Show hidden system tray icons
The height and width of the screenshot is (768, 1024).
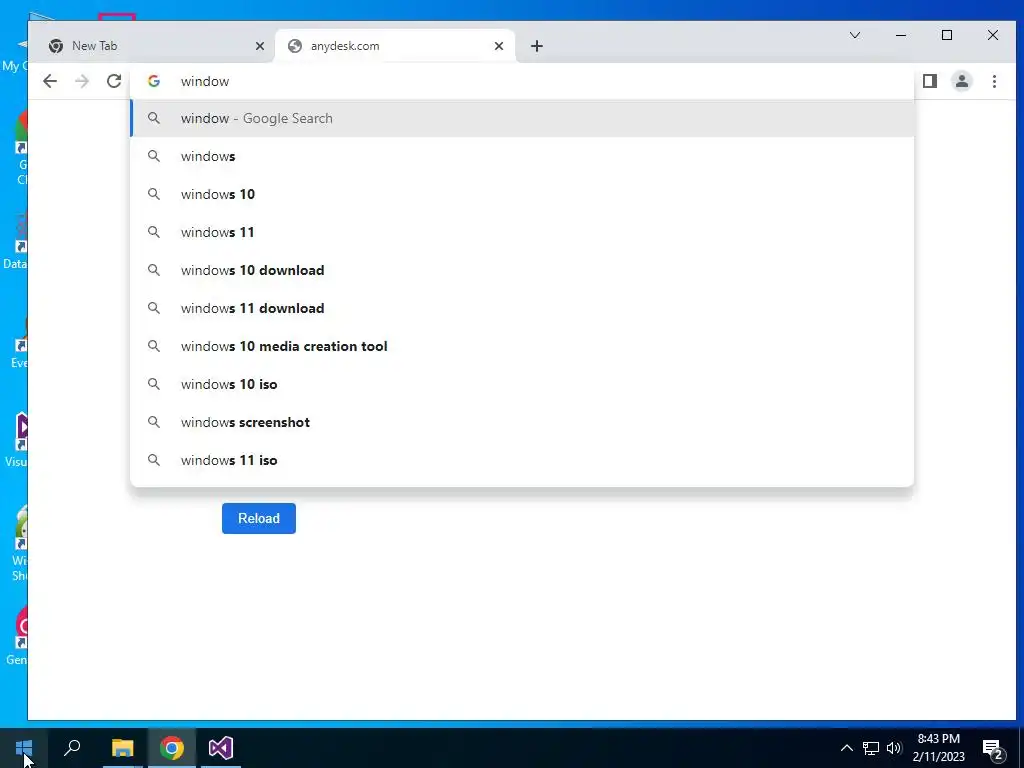click(846, 748)
